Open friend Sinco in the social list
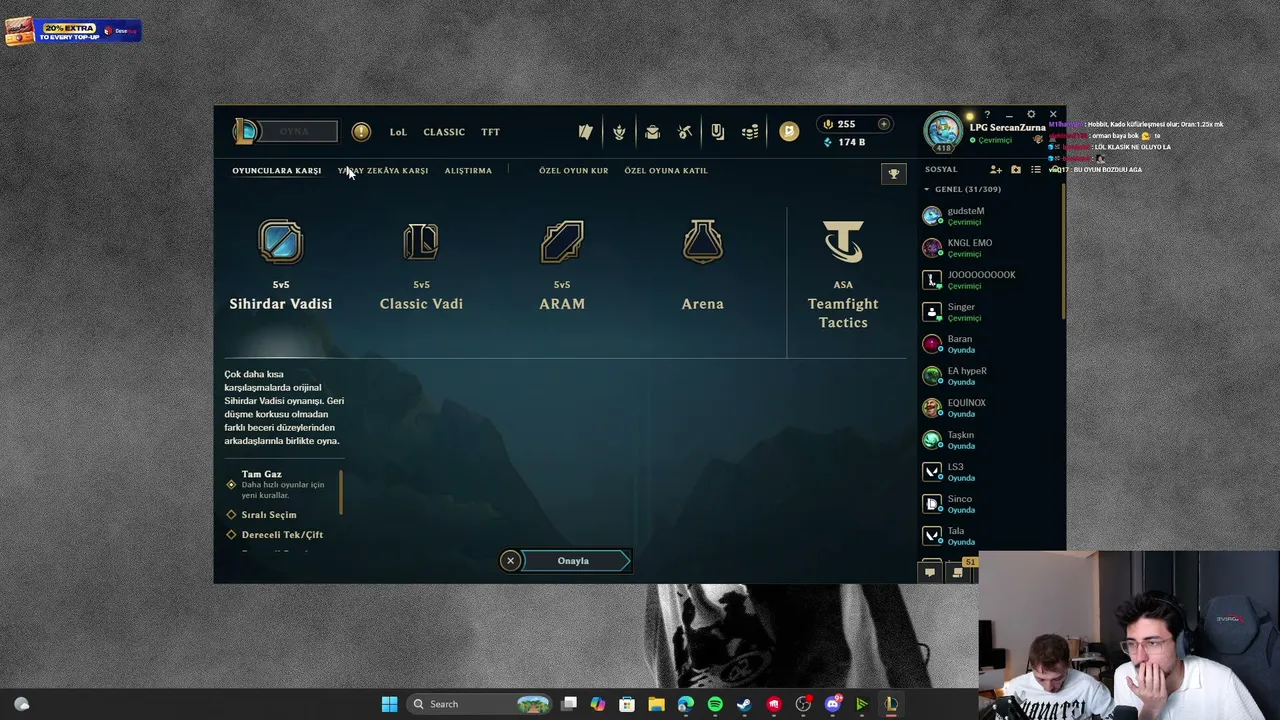Viewport: 1280px width, 720px height. click(x=990, y=503)
